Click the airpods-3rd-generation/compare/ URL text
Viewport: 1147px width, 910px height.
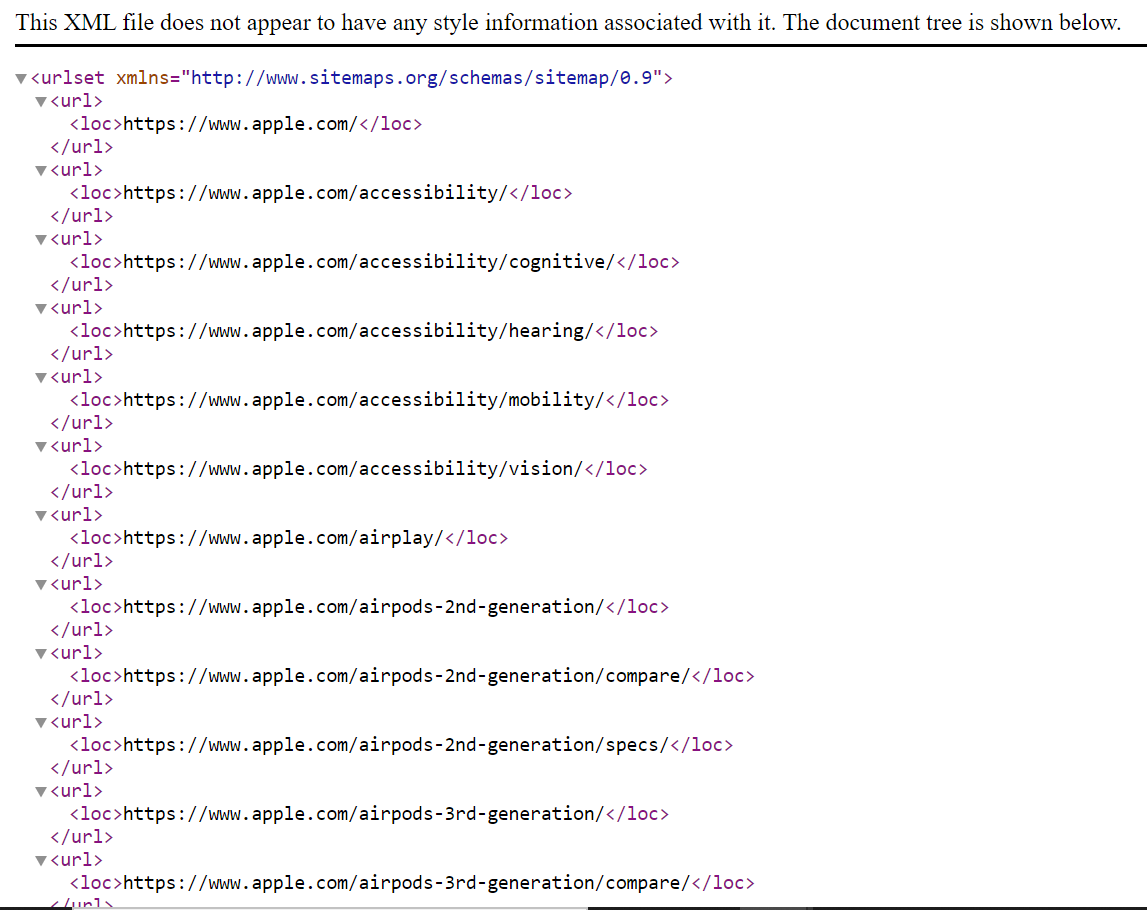point(407,882)
